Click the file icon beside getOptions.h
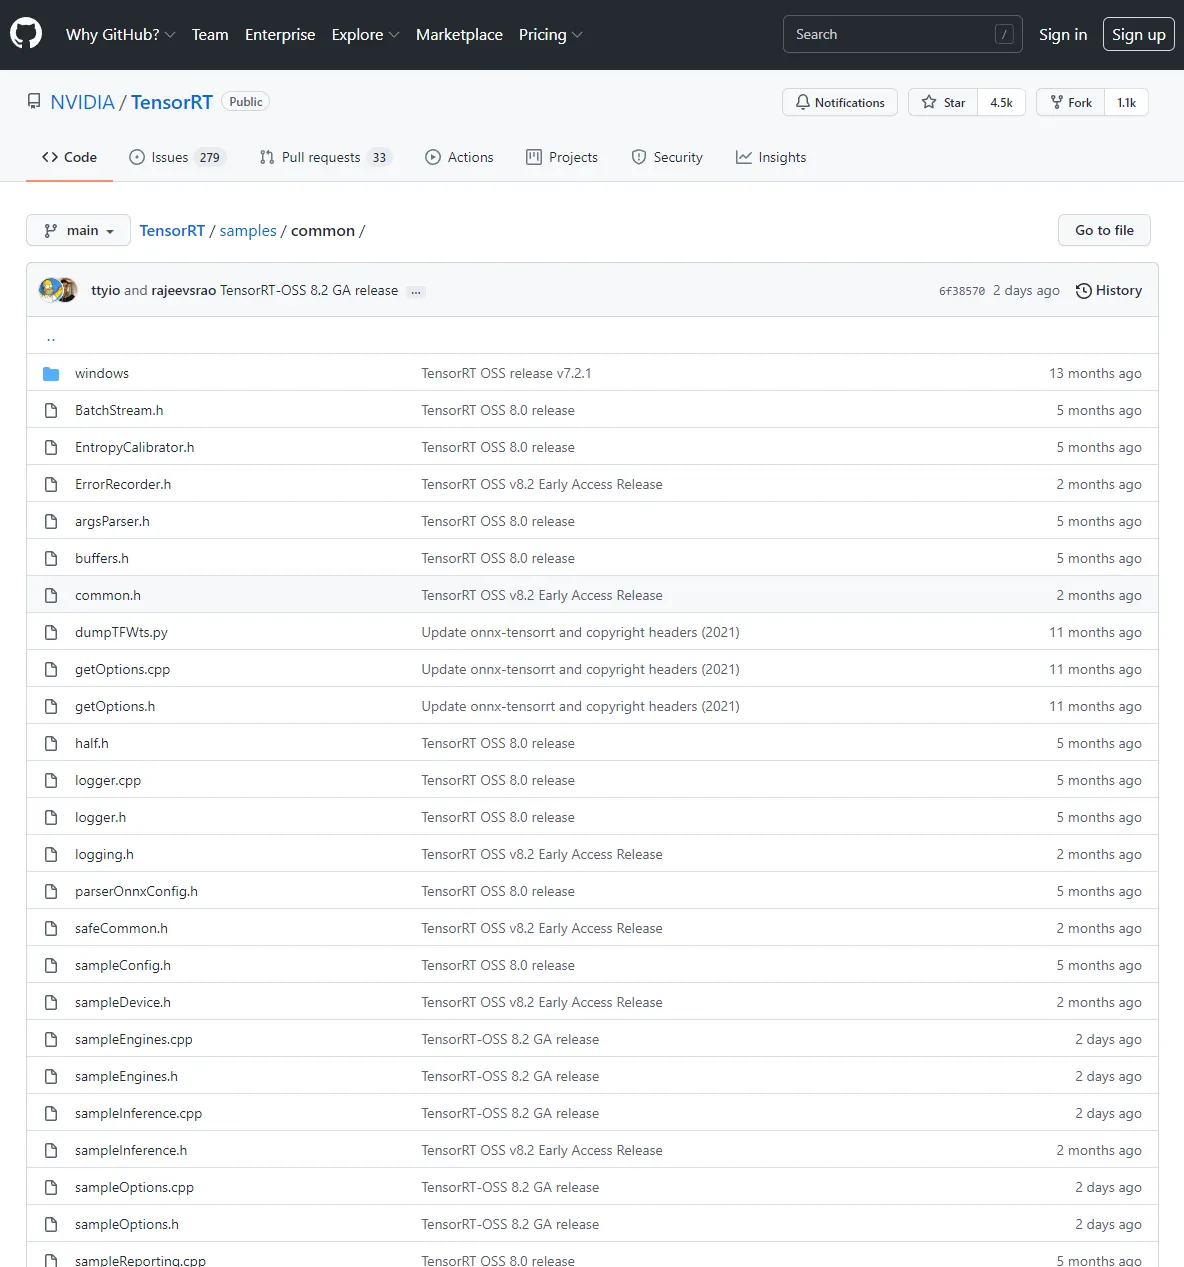Screen dimensions: 1184x1267 pyautogui.click(x=51, y=706)
